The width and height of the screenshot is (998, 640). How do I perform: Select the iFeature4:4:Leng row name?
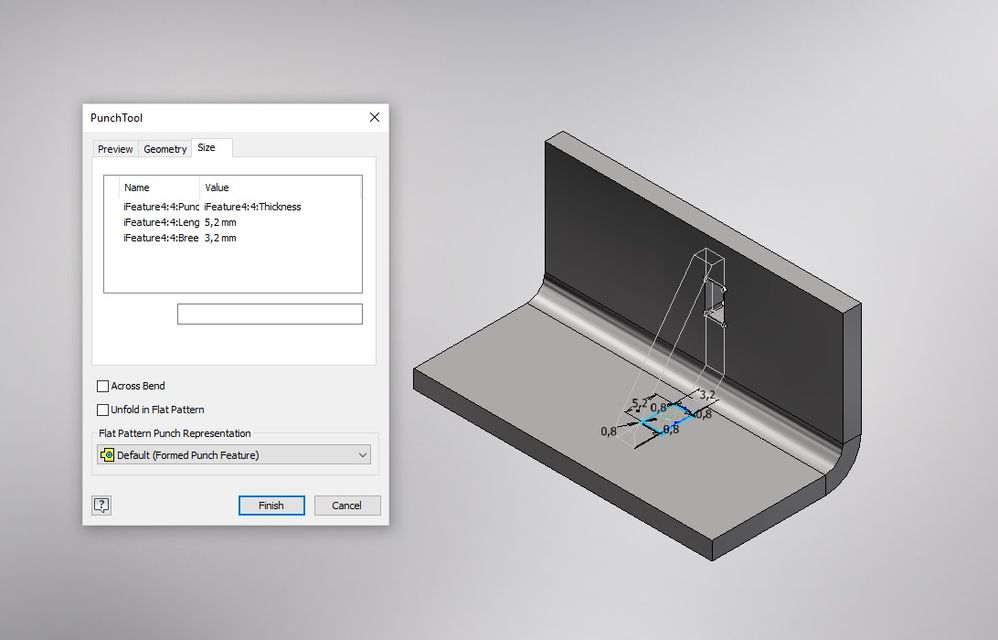click(x=161, y=222)
